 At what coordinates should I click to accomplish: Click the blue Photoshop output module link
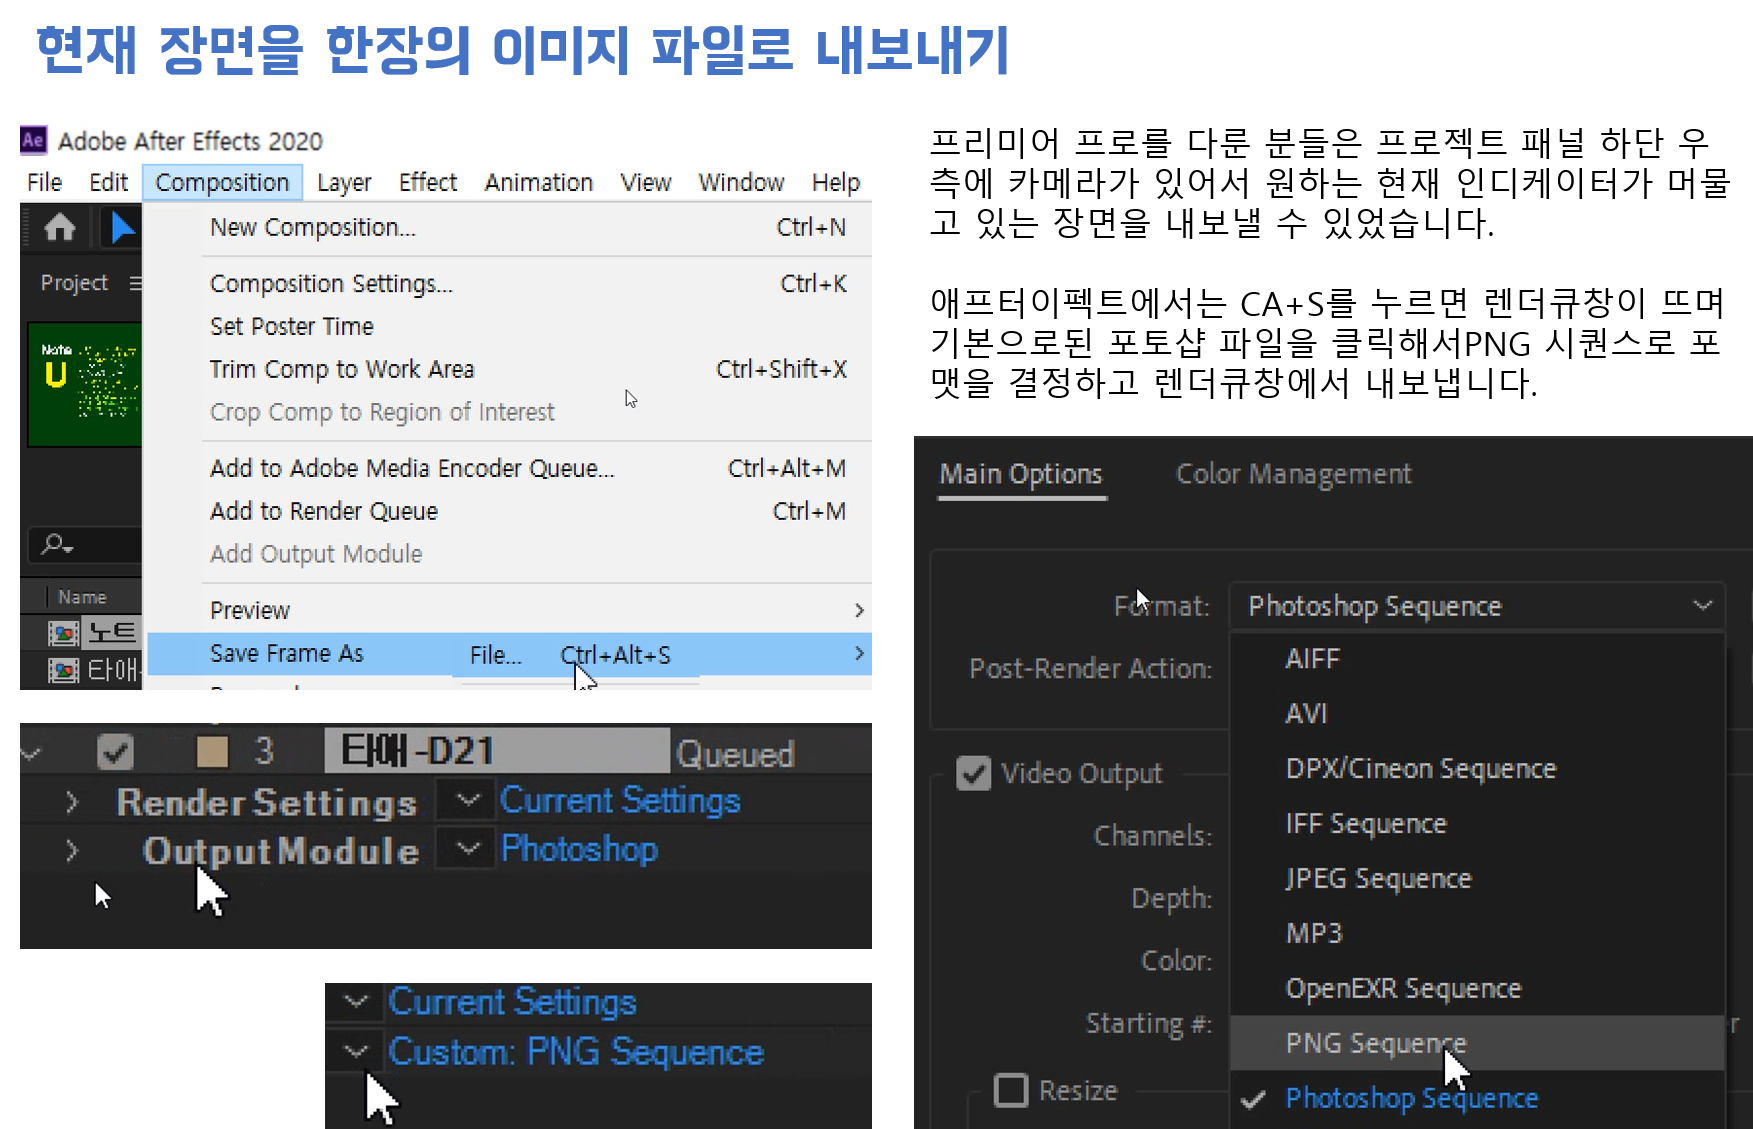pyautogui.click(x=579, y=849)
